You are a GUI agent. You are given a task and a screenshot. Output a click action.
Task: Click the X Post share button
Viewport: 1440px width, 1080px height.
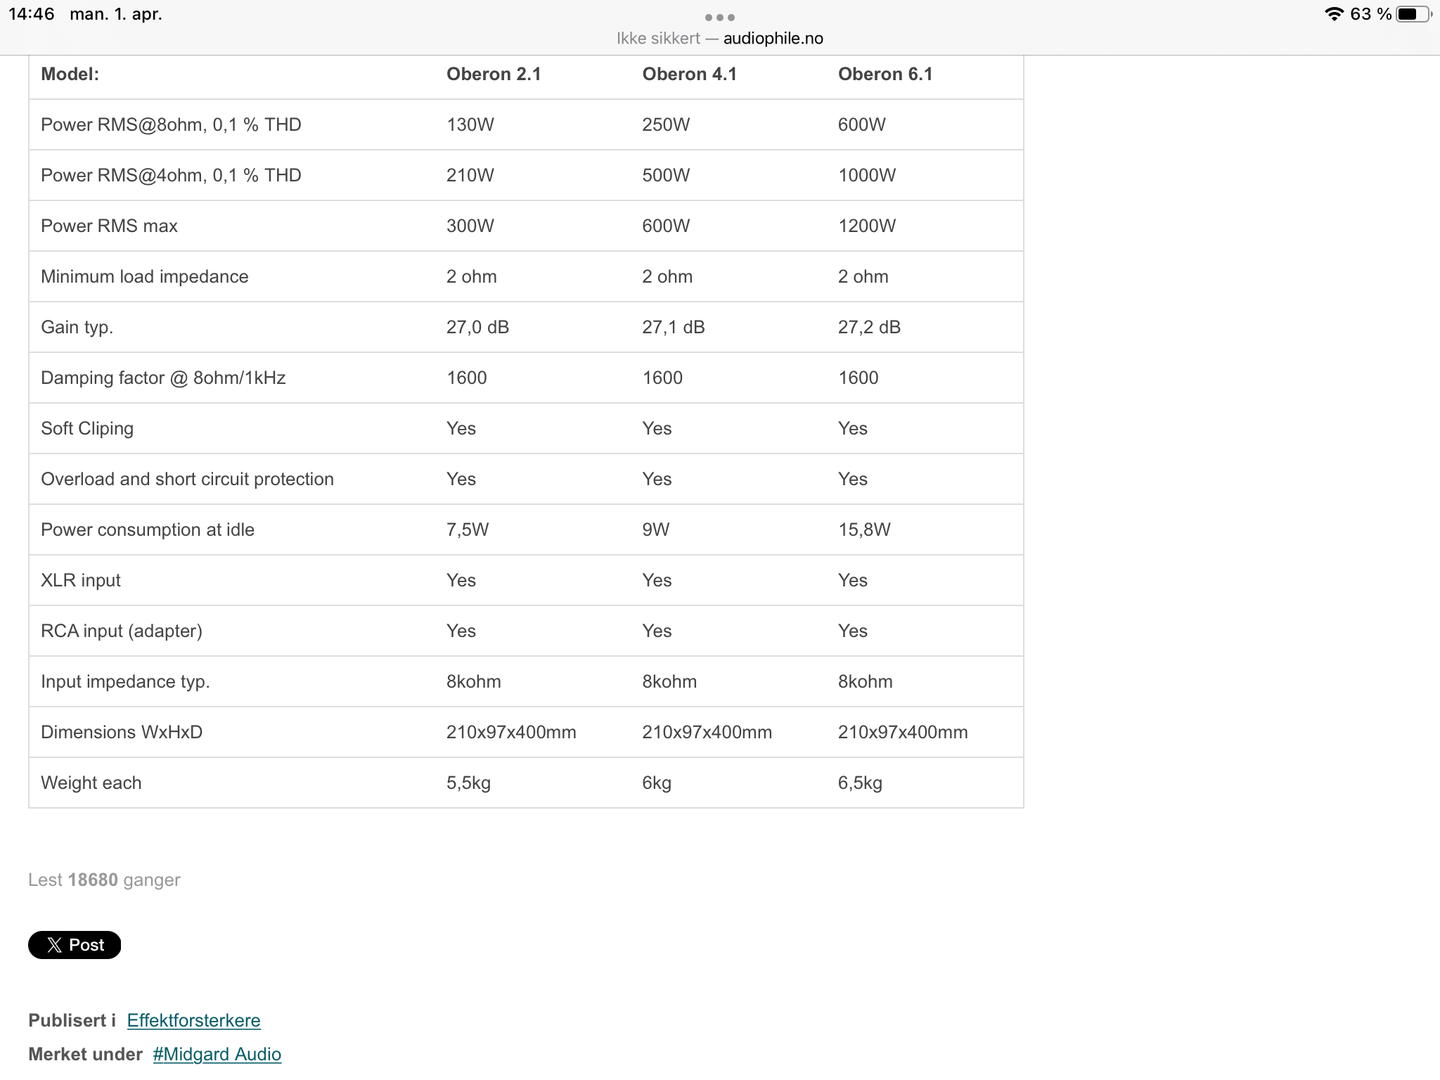(75, 945)
